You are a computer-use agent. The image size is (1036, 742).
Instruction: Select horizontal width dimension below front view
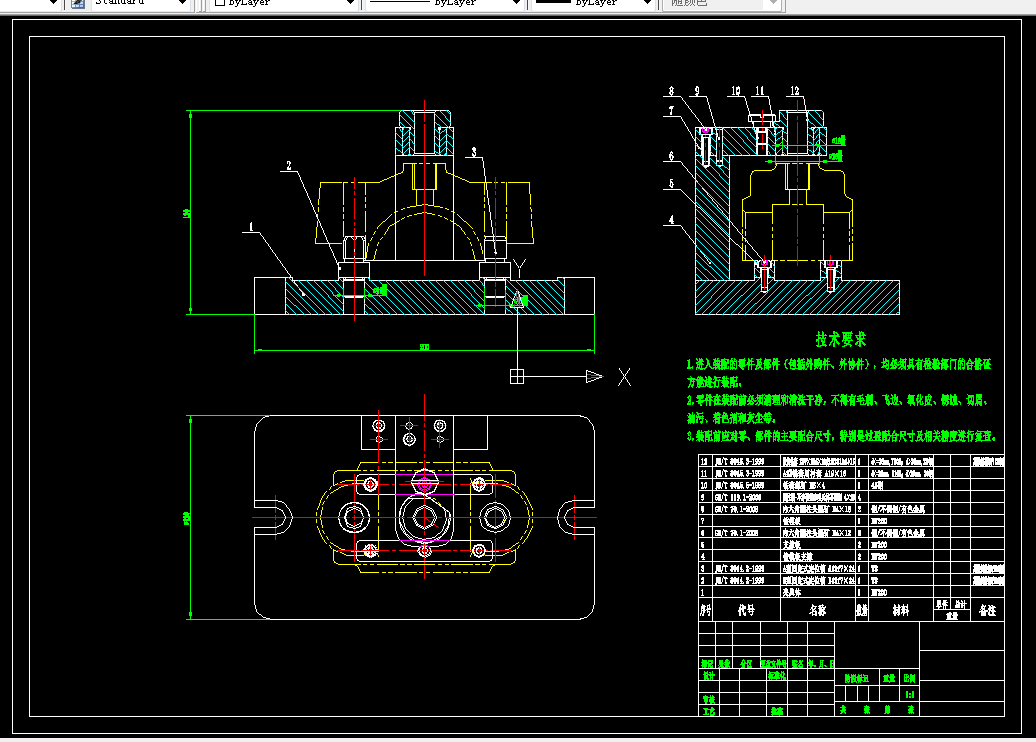424,348
